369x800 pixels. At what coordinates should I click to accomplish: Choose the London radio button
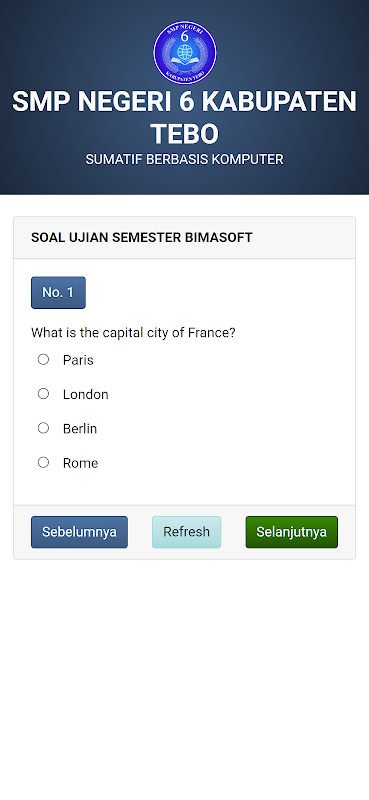tap(43, 394)
